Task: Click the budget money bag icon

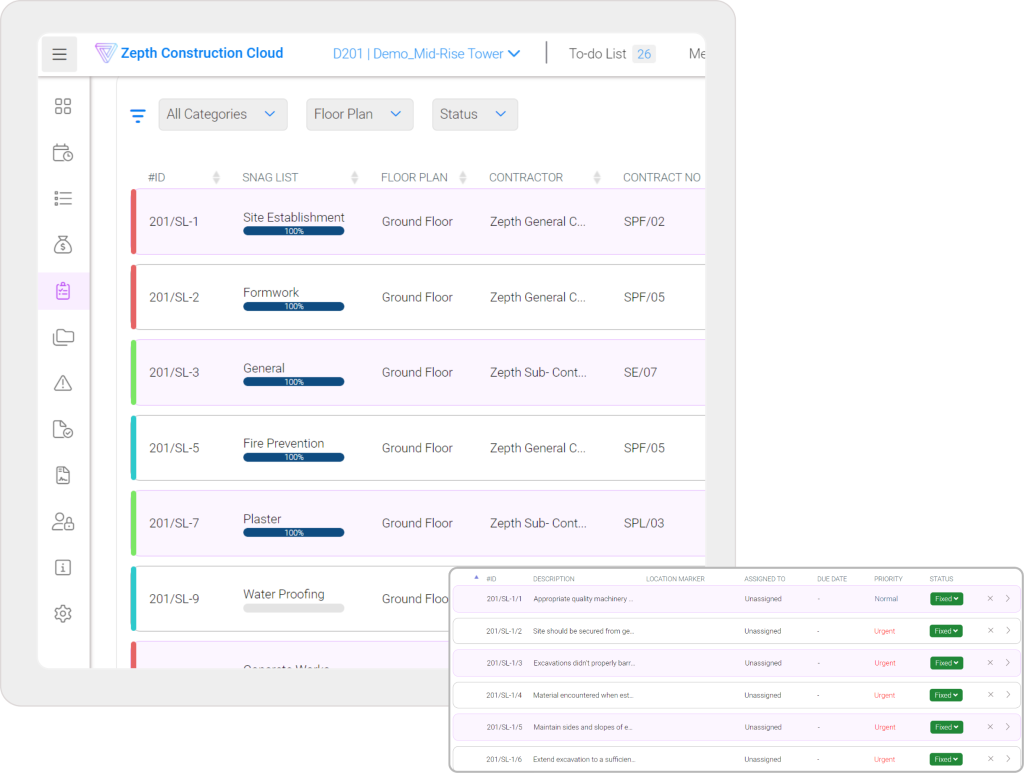Action: click(x=63, y=244)
